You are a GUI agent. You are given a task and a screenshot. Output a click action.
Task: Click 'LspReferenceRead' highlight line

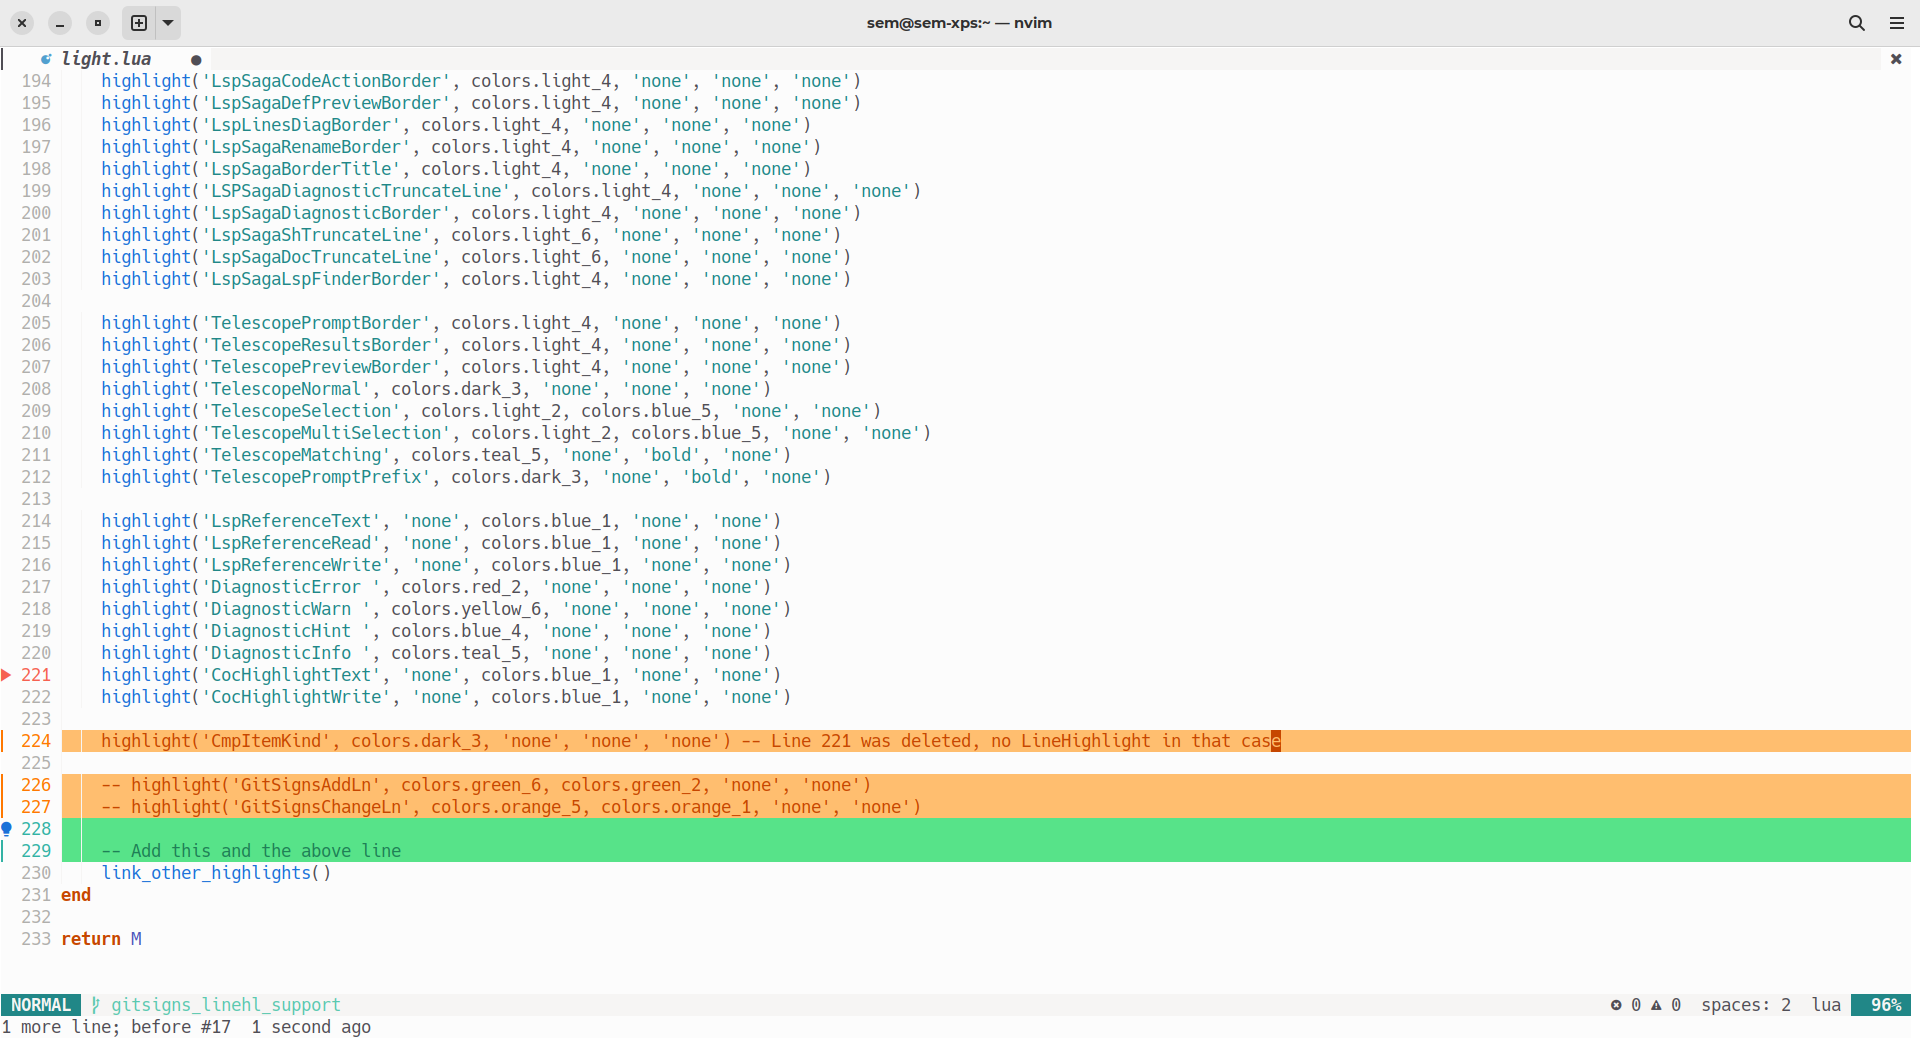[441, 543]
